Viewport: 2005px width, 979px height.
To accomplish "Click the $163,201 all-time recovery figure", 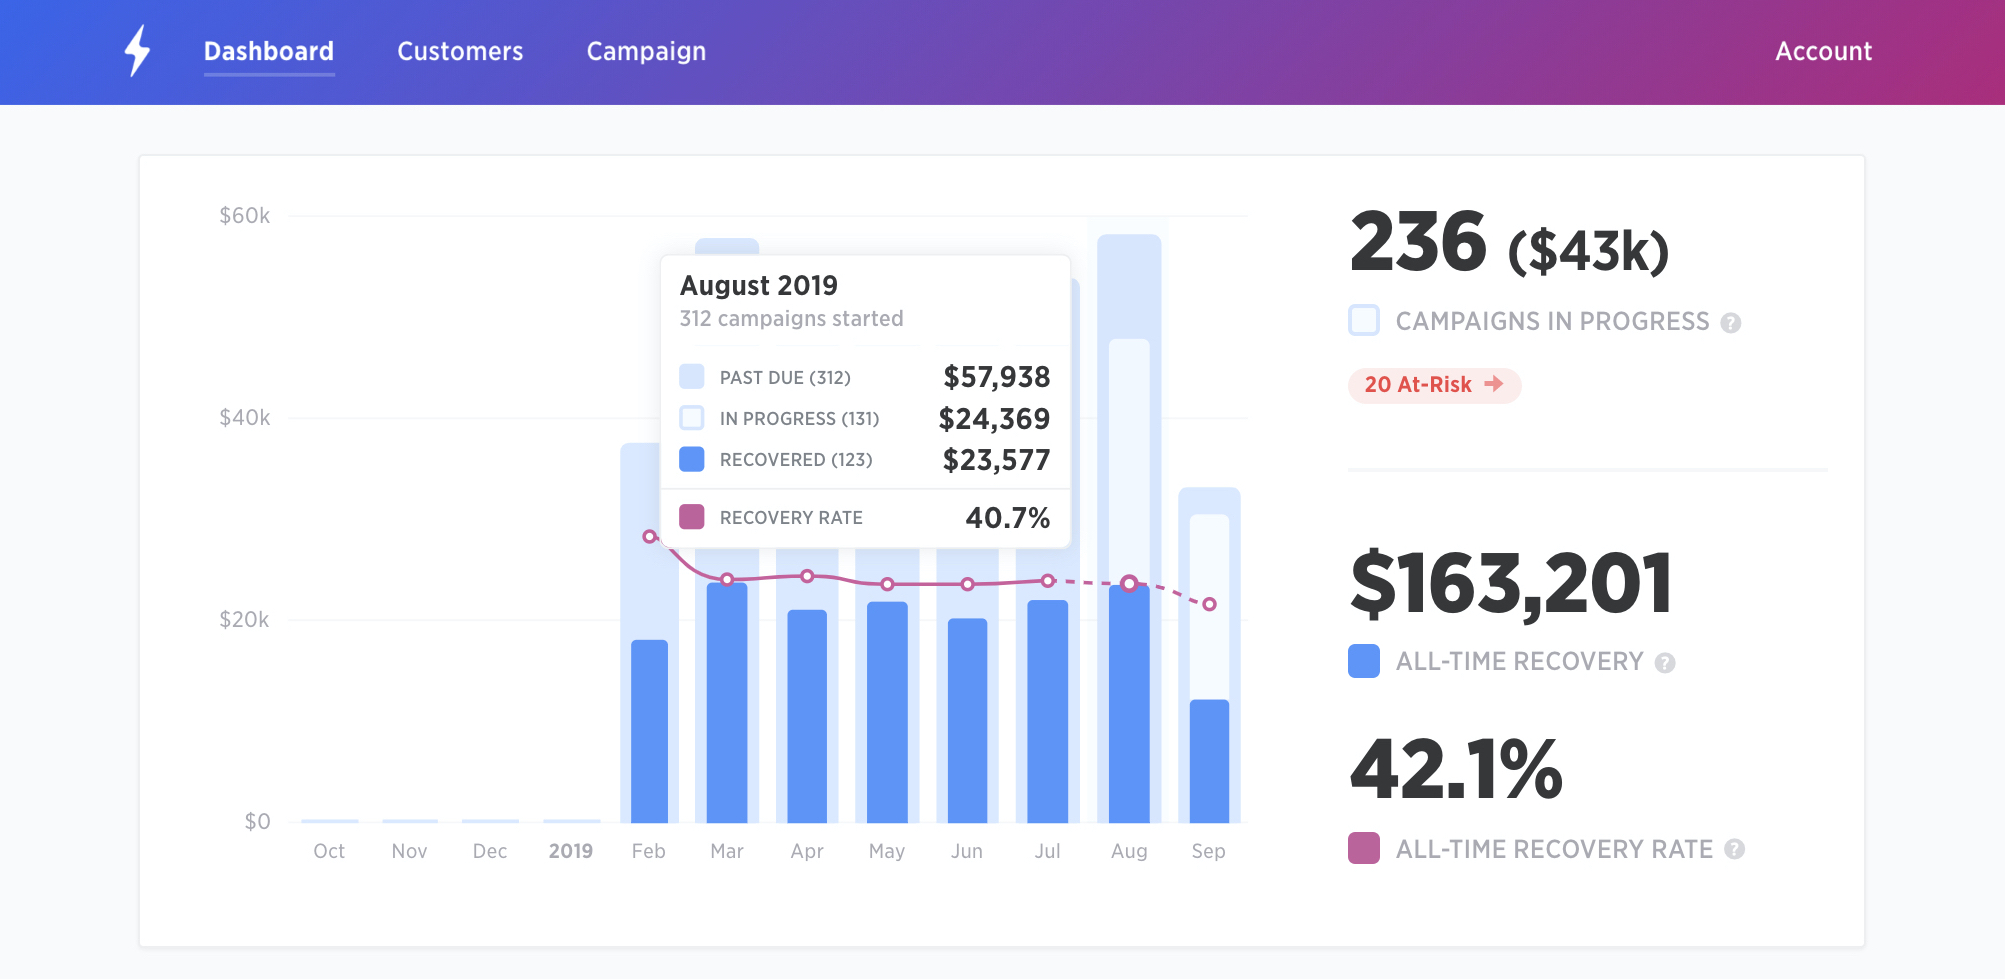I will pos(1511,582).
